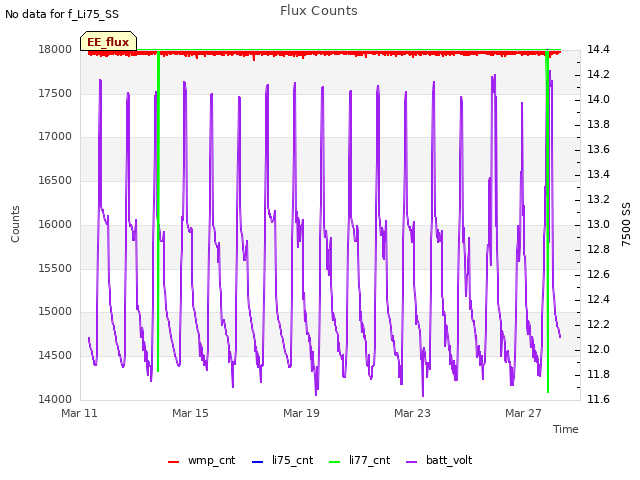Click the 12.2 right axis tick label
Screen dimensions: 640x480
(598, 324)
